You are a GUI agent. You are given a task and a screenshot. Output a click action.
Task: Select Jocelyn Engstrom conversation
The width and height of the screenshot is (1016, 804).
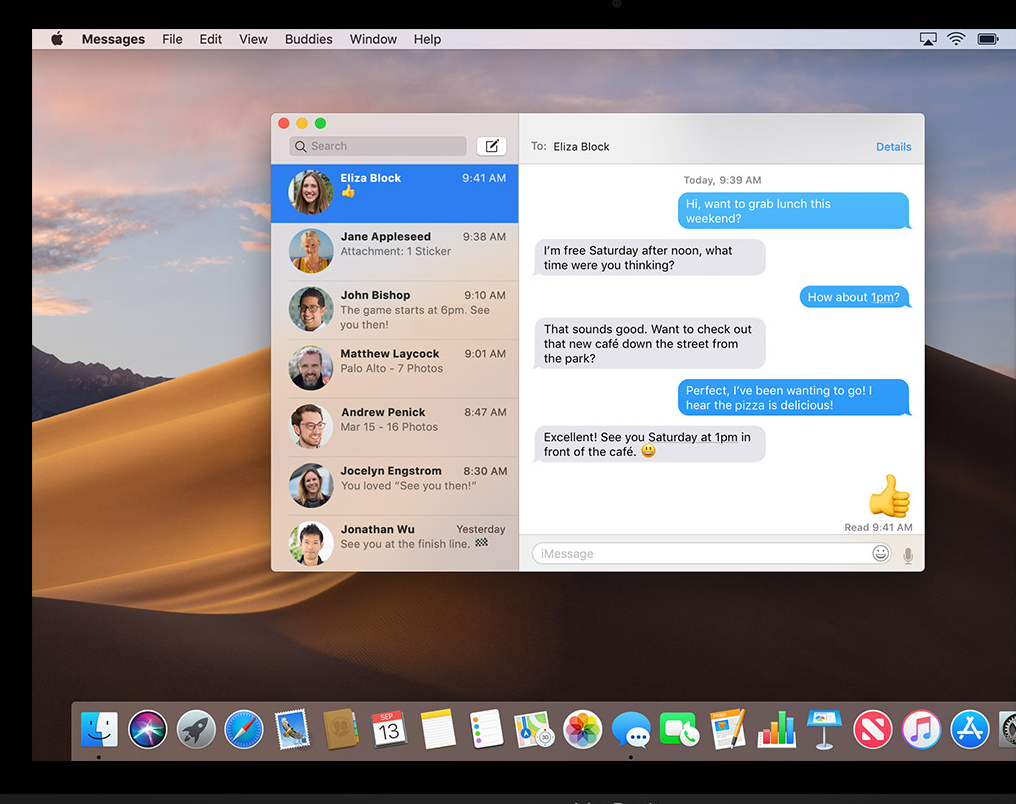395,486
